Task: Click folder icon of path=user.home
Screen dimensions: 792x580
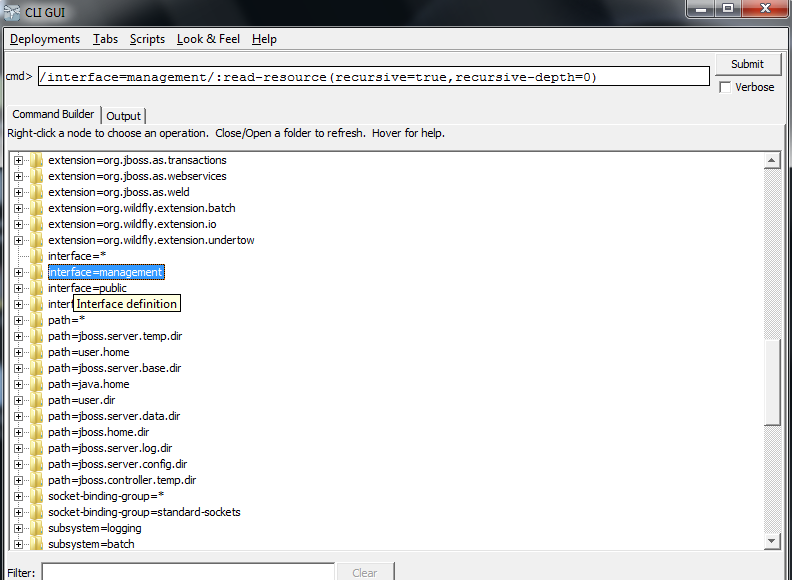Action: 36,352
